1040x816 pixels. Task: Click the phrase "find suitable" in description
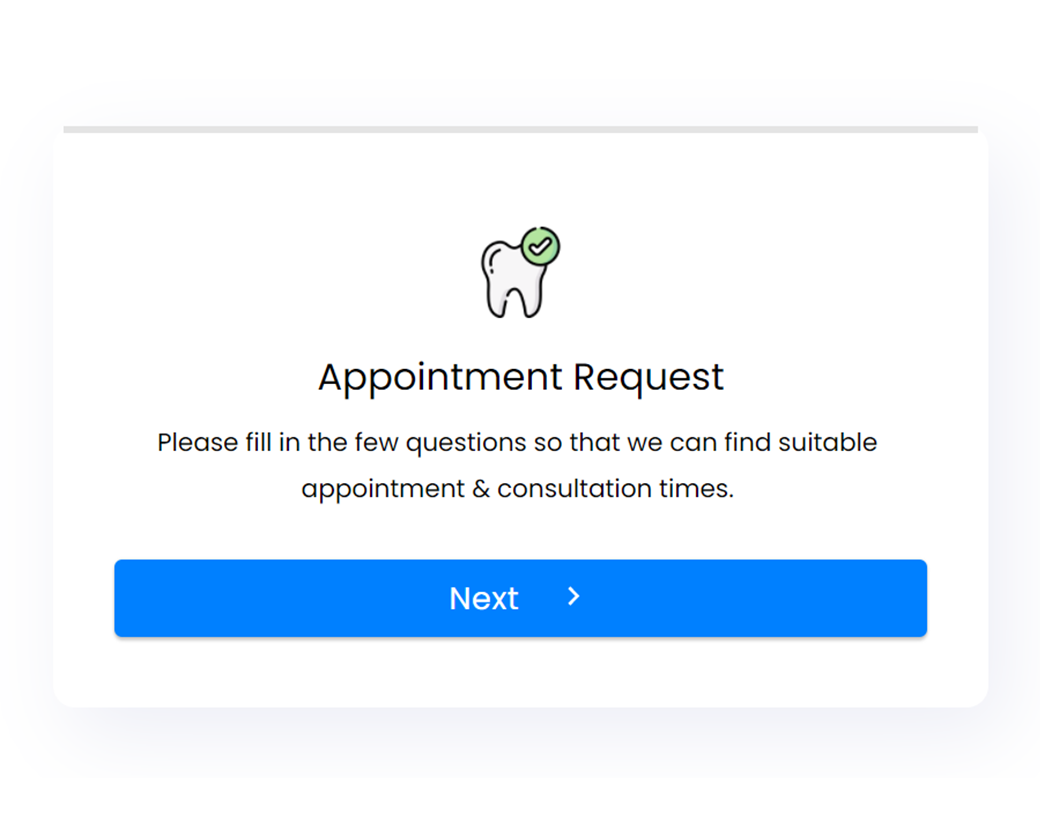801,442
